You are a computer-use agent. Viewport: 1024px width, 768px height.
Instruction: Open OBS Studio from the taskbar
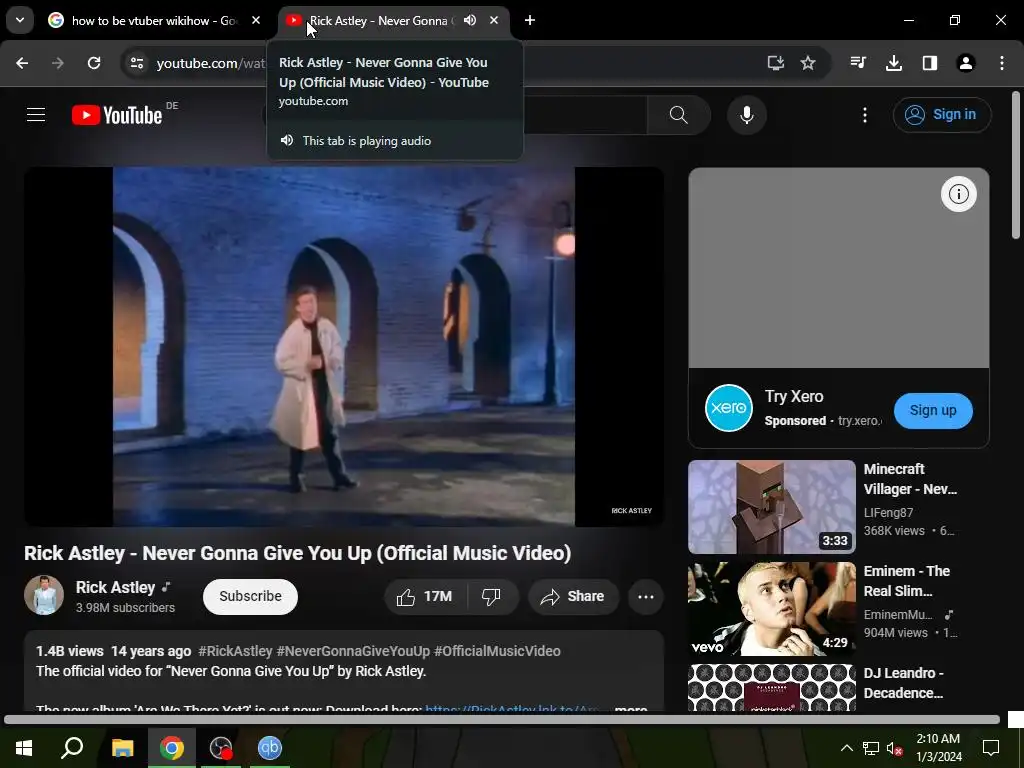click(221, 748)
